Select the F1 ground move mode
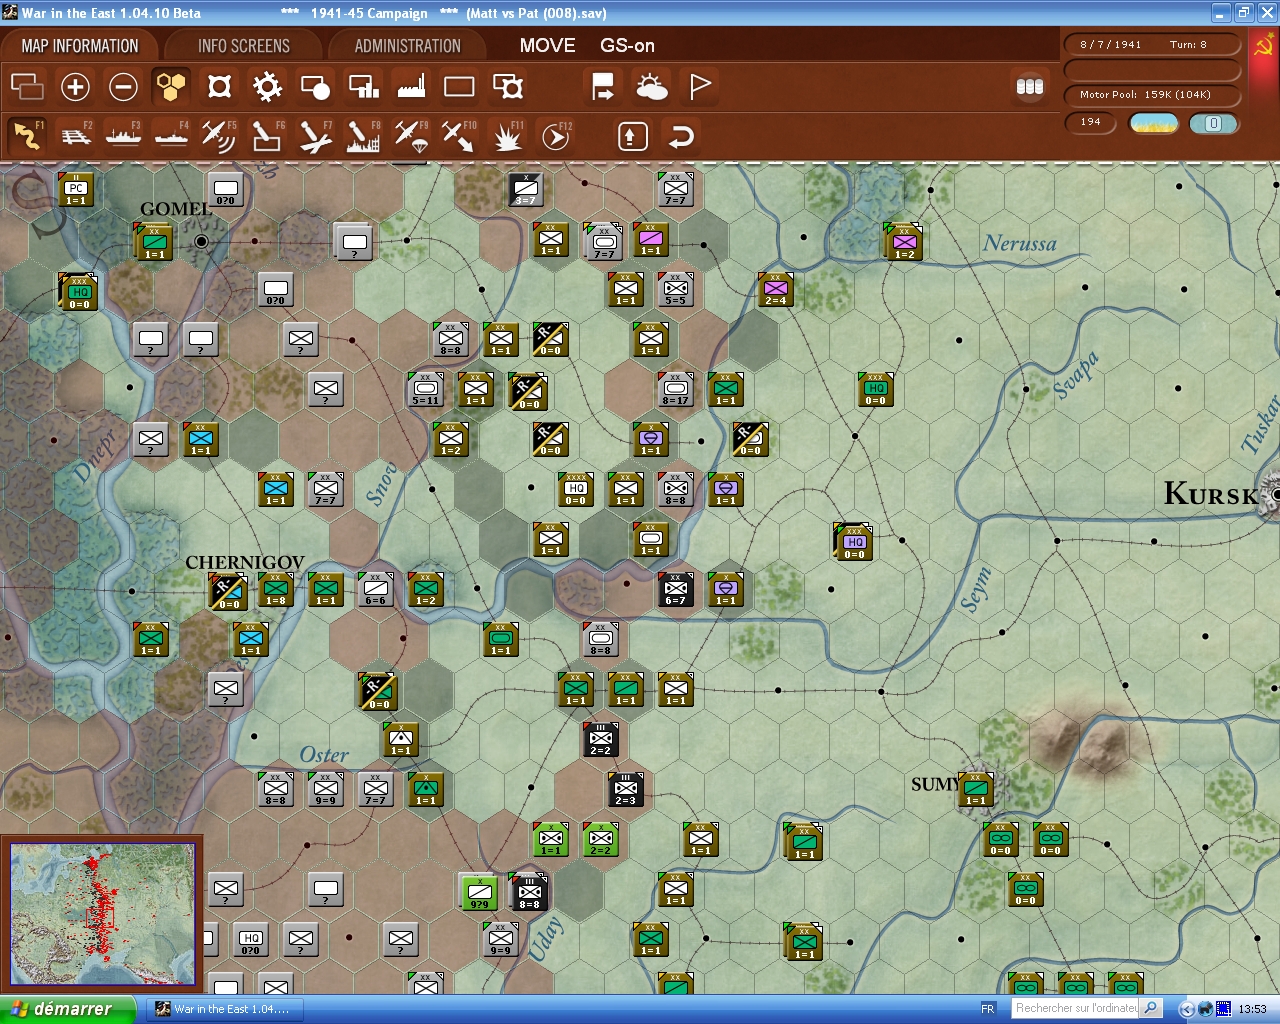1280x1024 pixels. pyautogui.click(x=27, y=136)
